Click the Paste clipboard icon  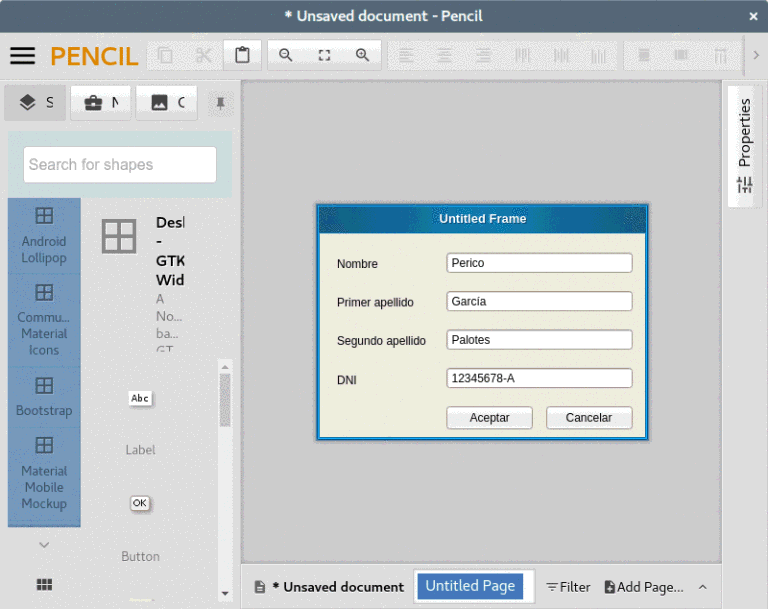coord(242,56)
